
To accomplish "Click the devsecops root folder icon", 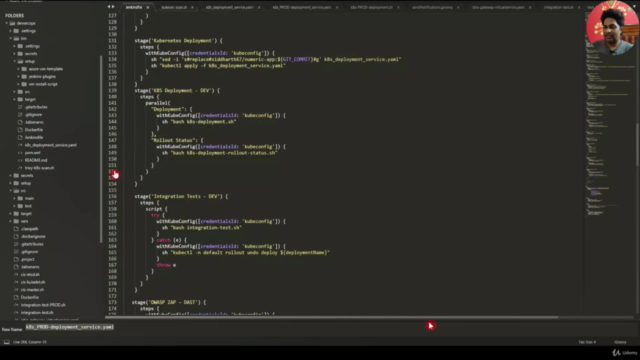I will click(x=12, y=23).
